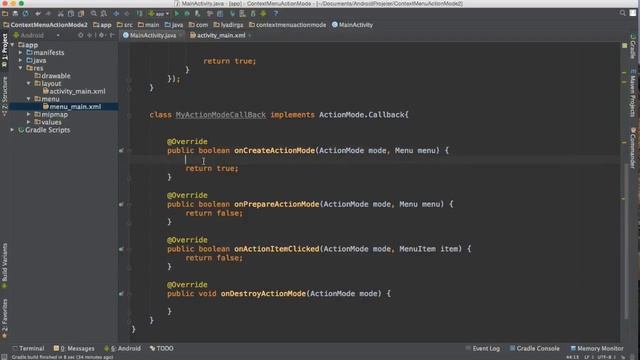Click the green Run button

(x=177, y=13)
